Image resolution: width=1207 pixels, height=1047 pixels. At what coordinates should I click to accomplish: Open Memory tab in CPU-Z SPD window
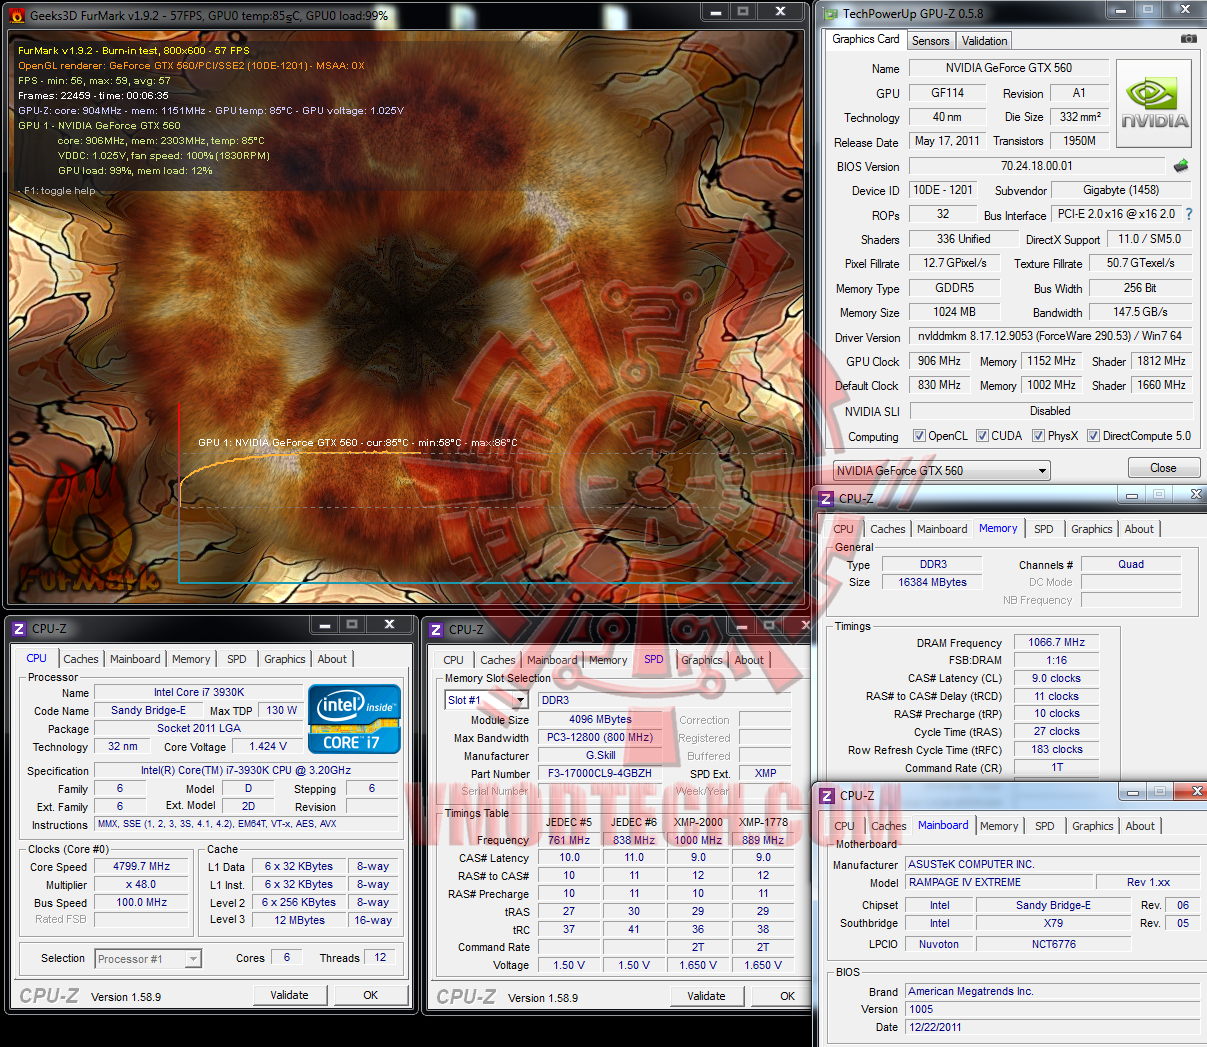click(x=608, y=660)
